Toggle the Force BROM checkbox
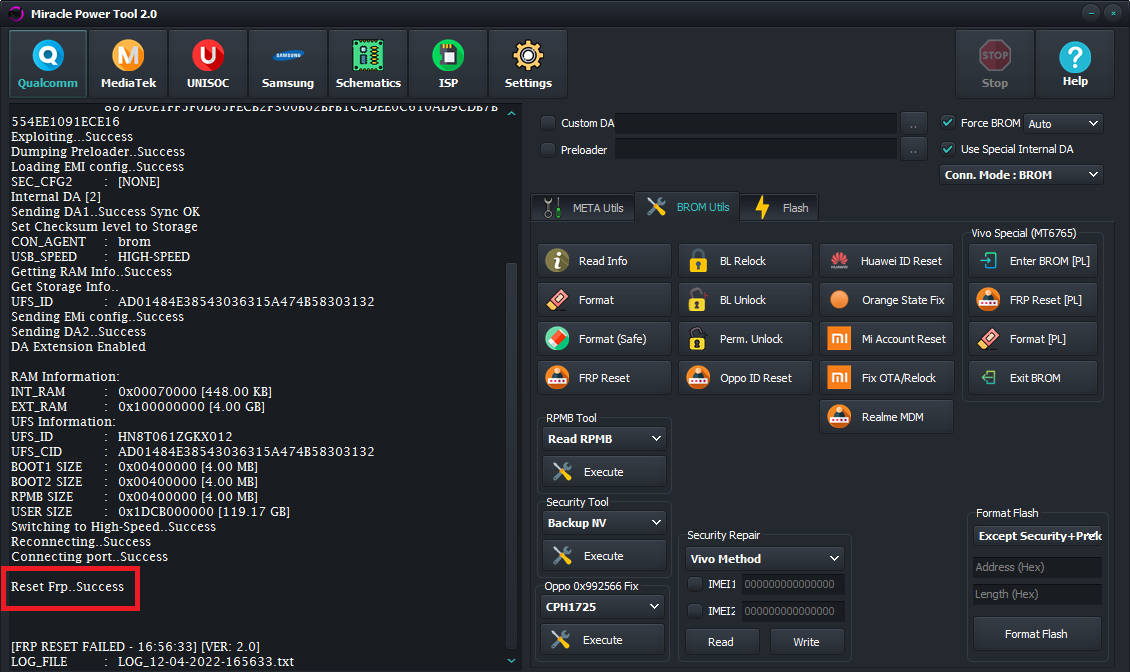Image resolution: width=1130 pixels, height=672 pixels. (x=948, y=123)
